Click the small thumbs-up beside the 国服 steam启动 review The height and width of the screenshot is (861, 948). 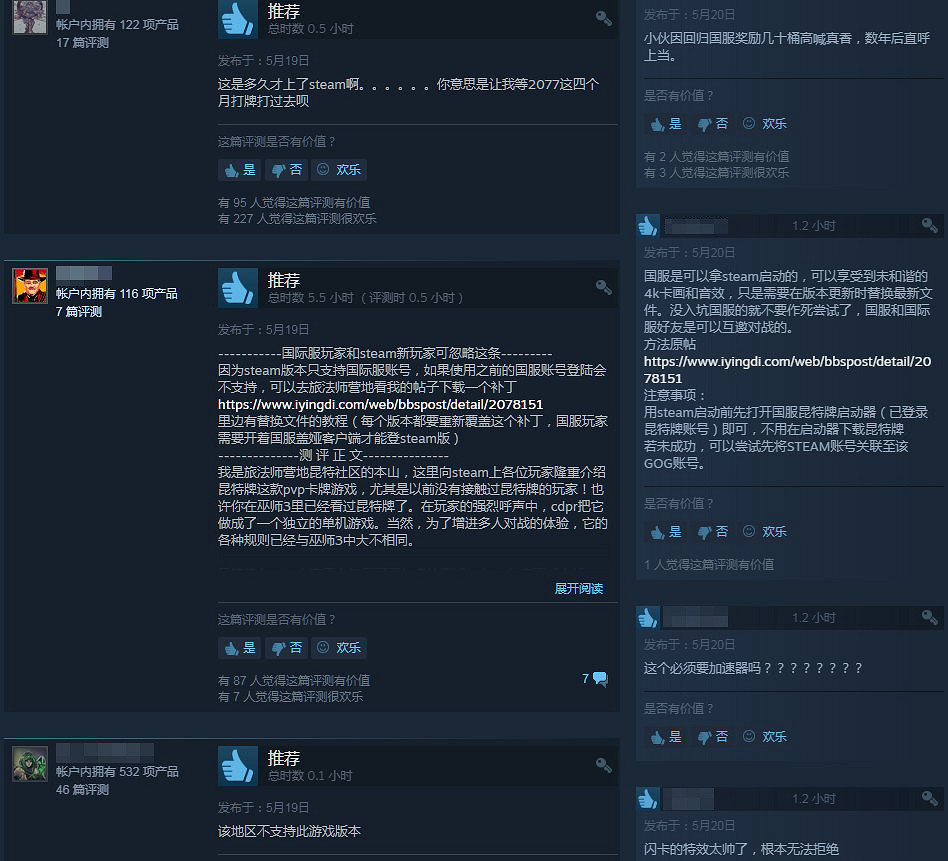click(648, 226)
